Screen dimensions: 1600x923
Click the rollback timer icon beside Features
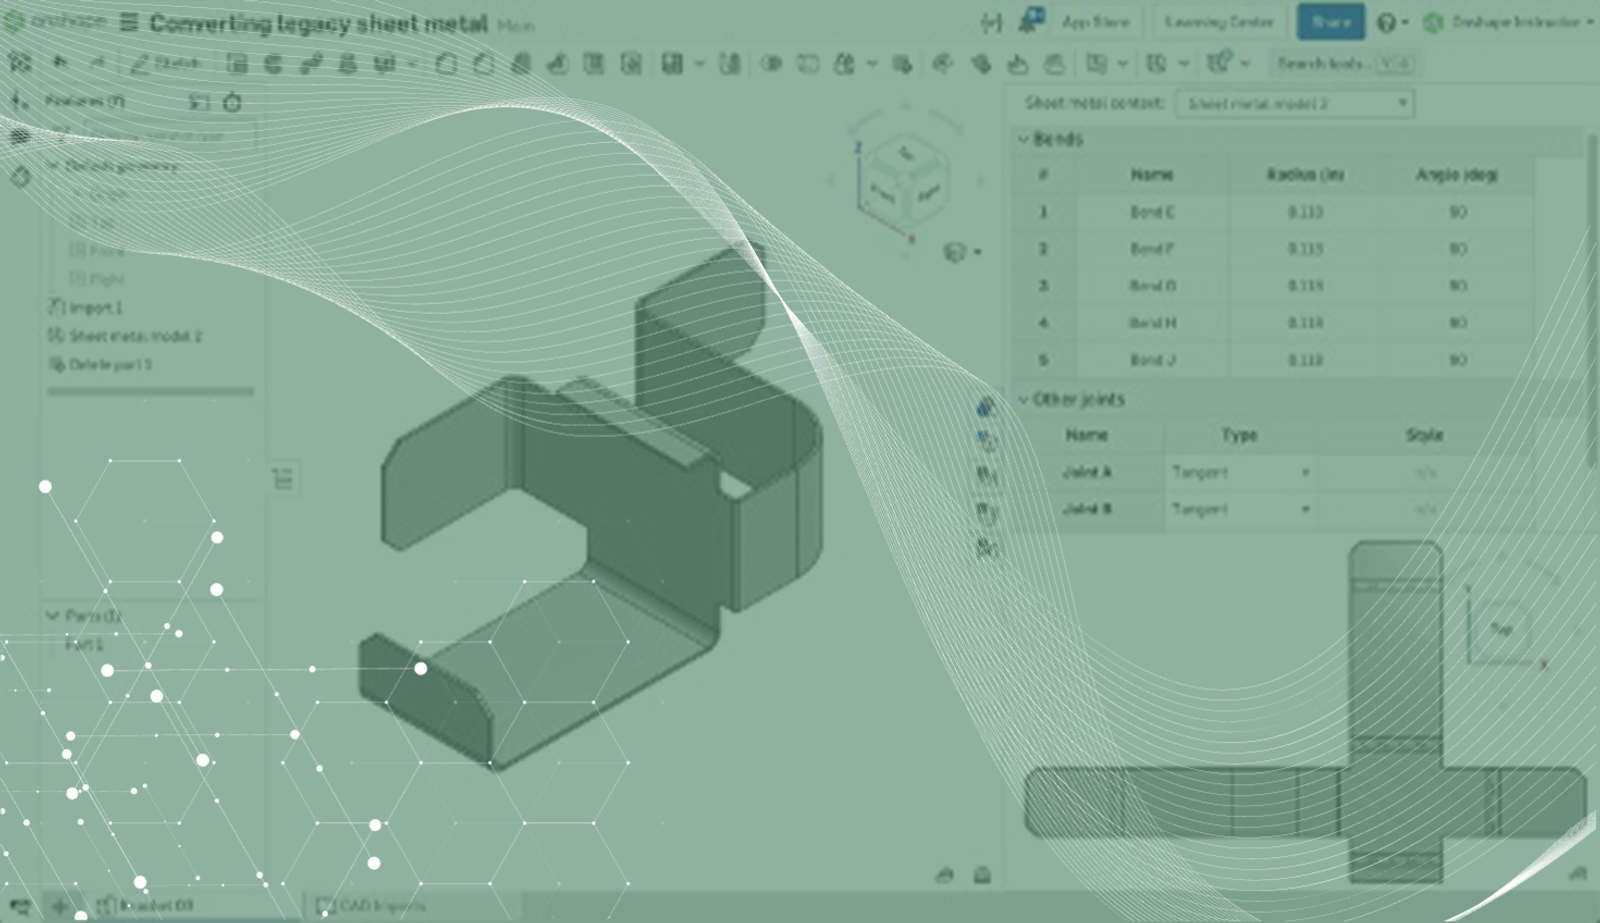[x=232, y=102]
